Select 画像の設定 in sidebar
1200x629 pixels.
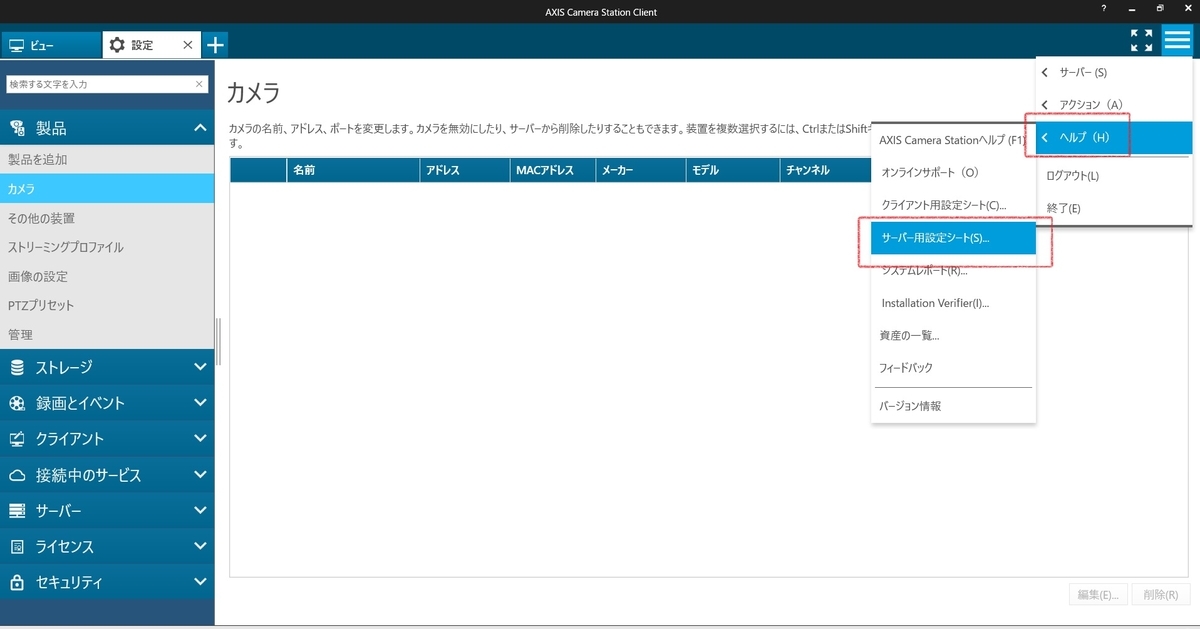[107, 276]
